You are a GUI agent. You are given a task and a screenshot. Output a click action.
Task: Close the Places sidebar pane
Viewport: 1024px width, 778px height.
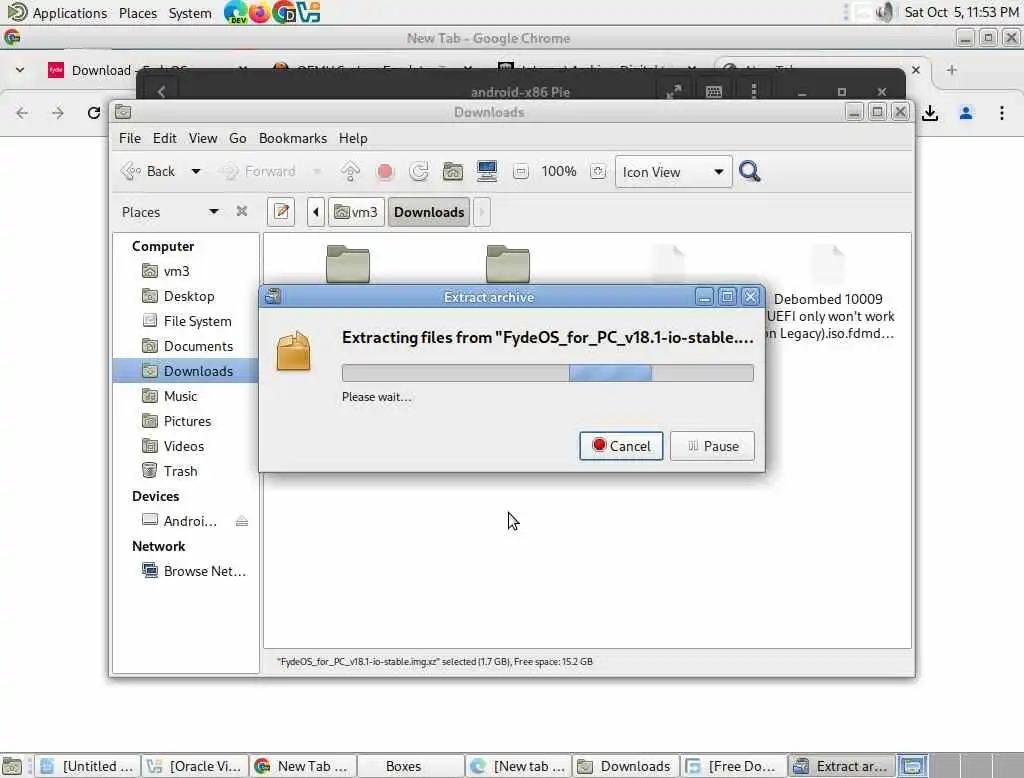242,211
